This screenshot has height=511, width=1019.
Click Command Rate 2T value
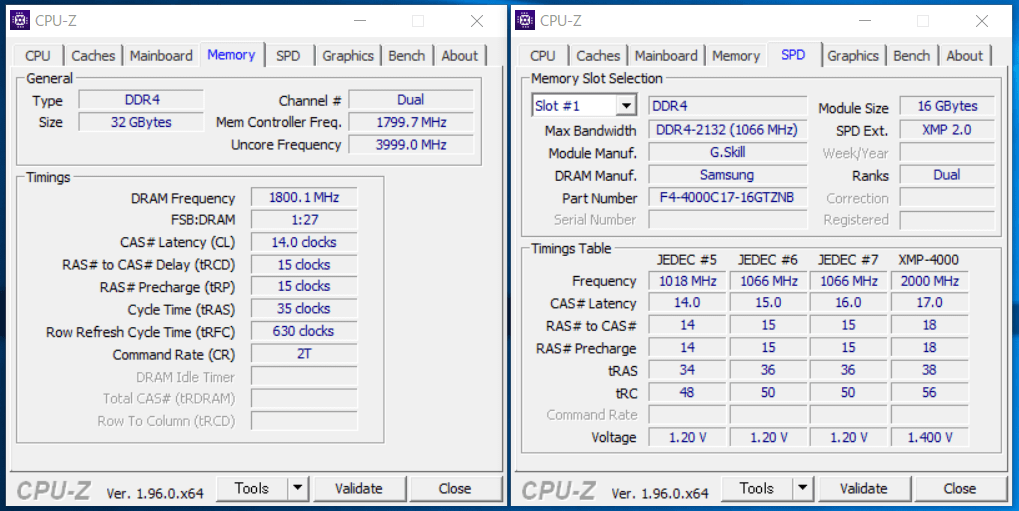coord(304,354)
